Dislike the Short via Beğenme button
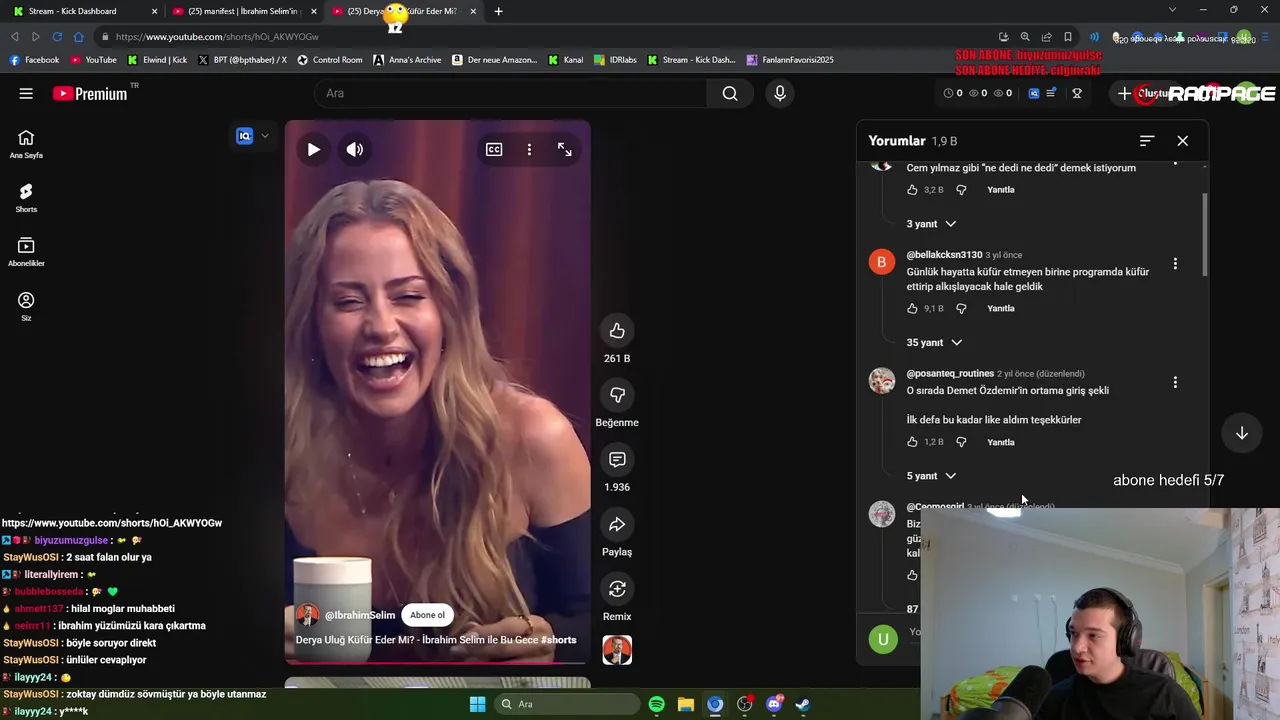This screenshot has height=720, width=1280. tap(617, 395)
